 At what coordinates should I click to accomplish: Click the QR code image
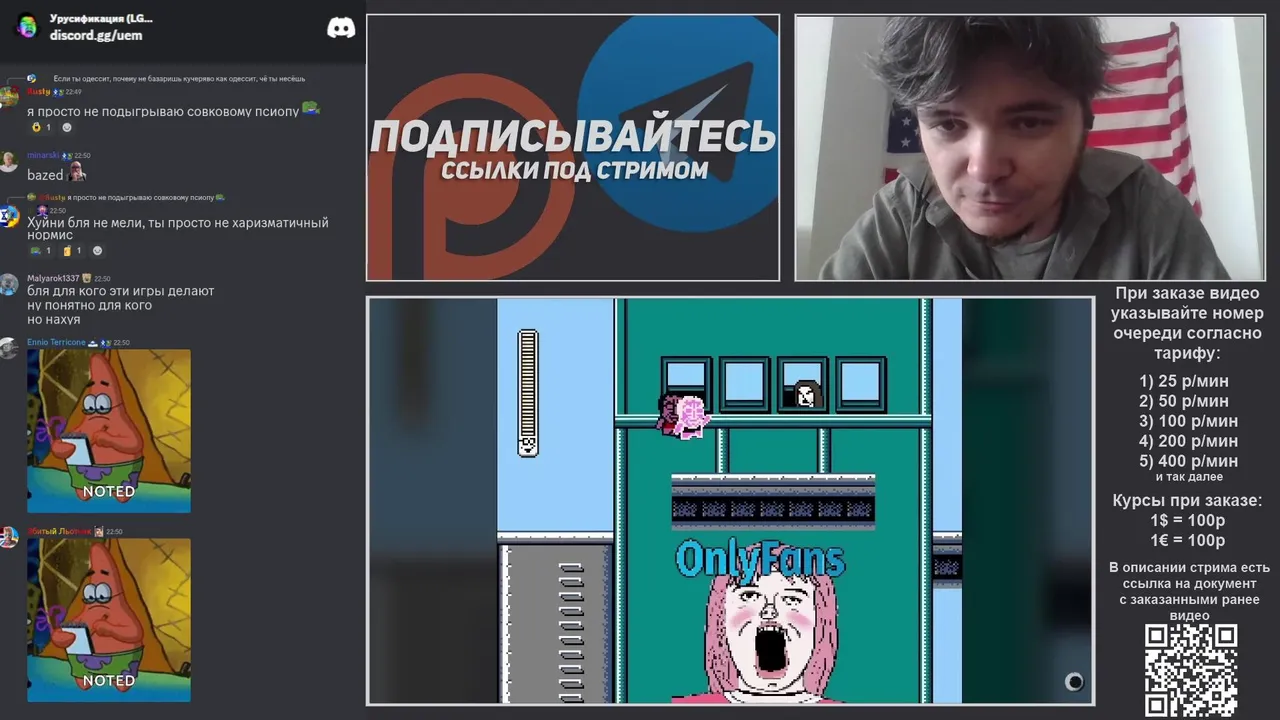pos(1191,669)
